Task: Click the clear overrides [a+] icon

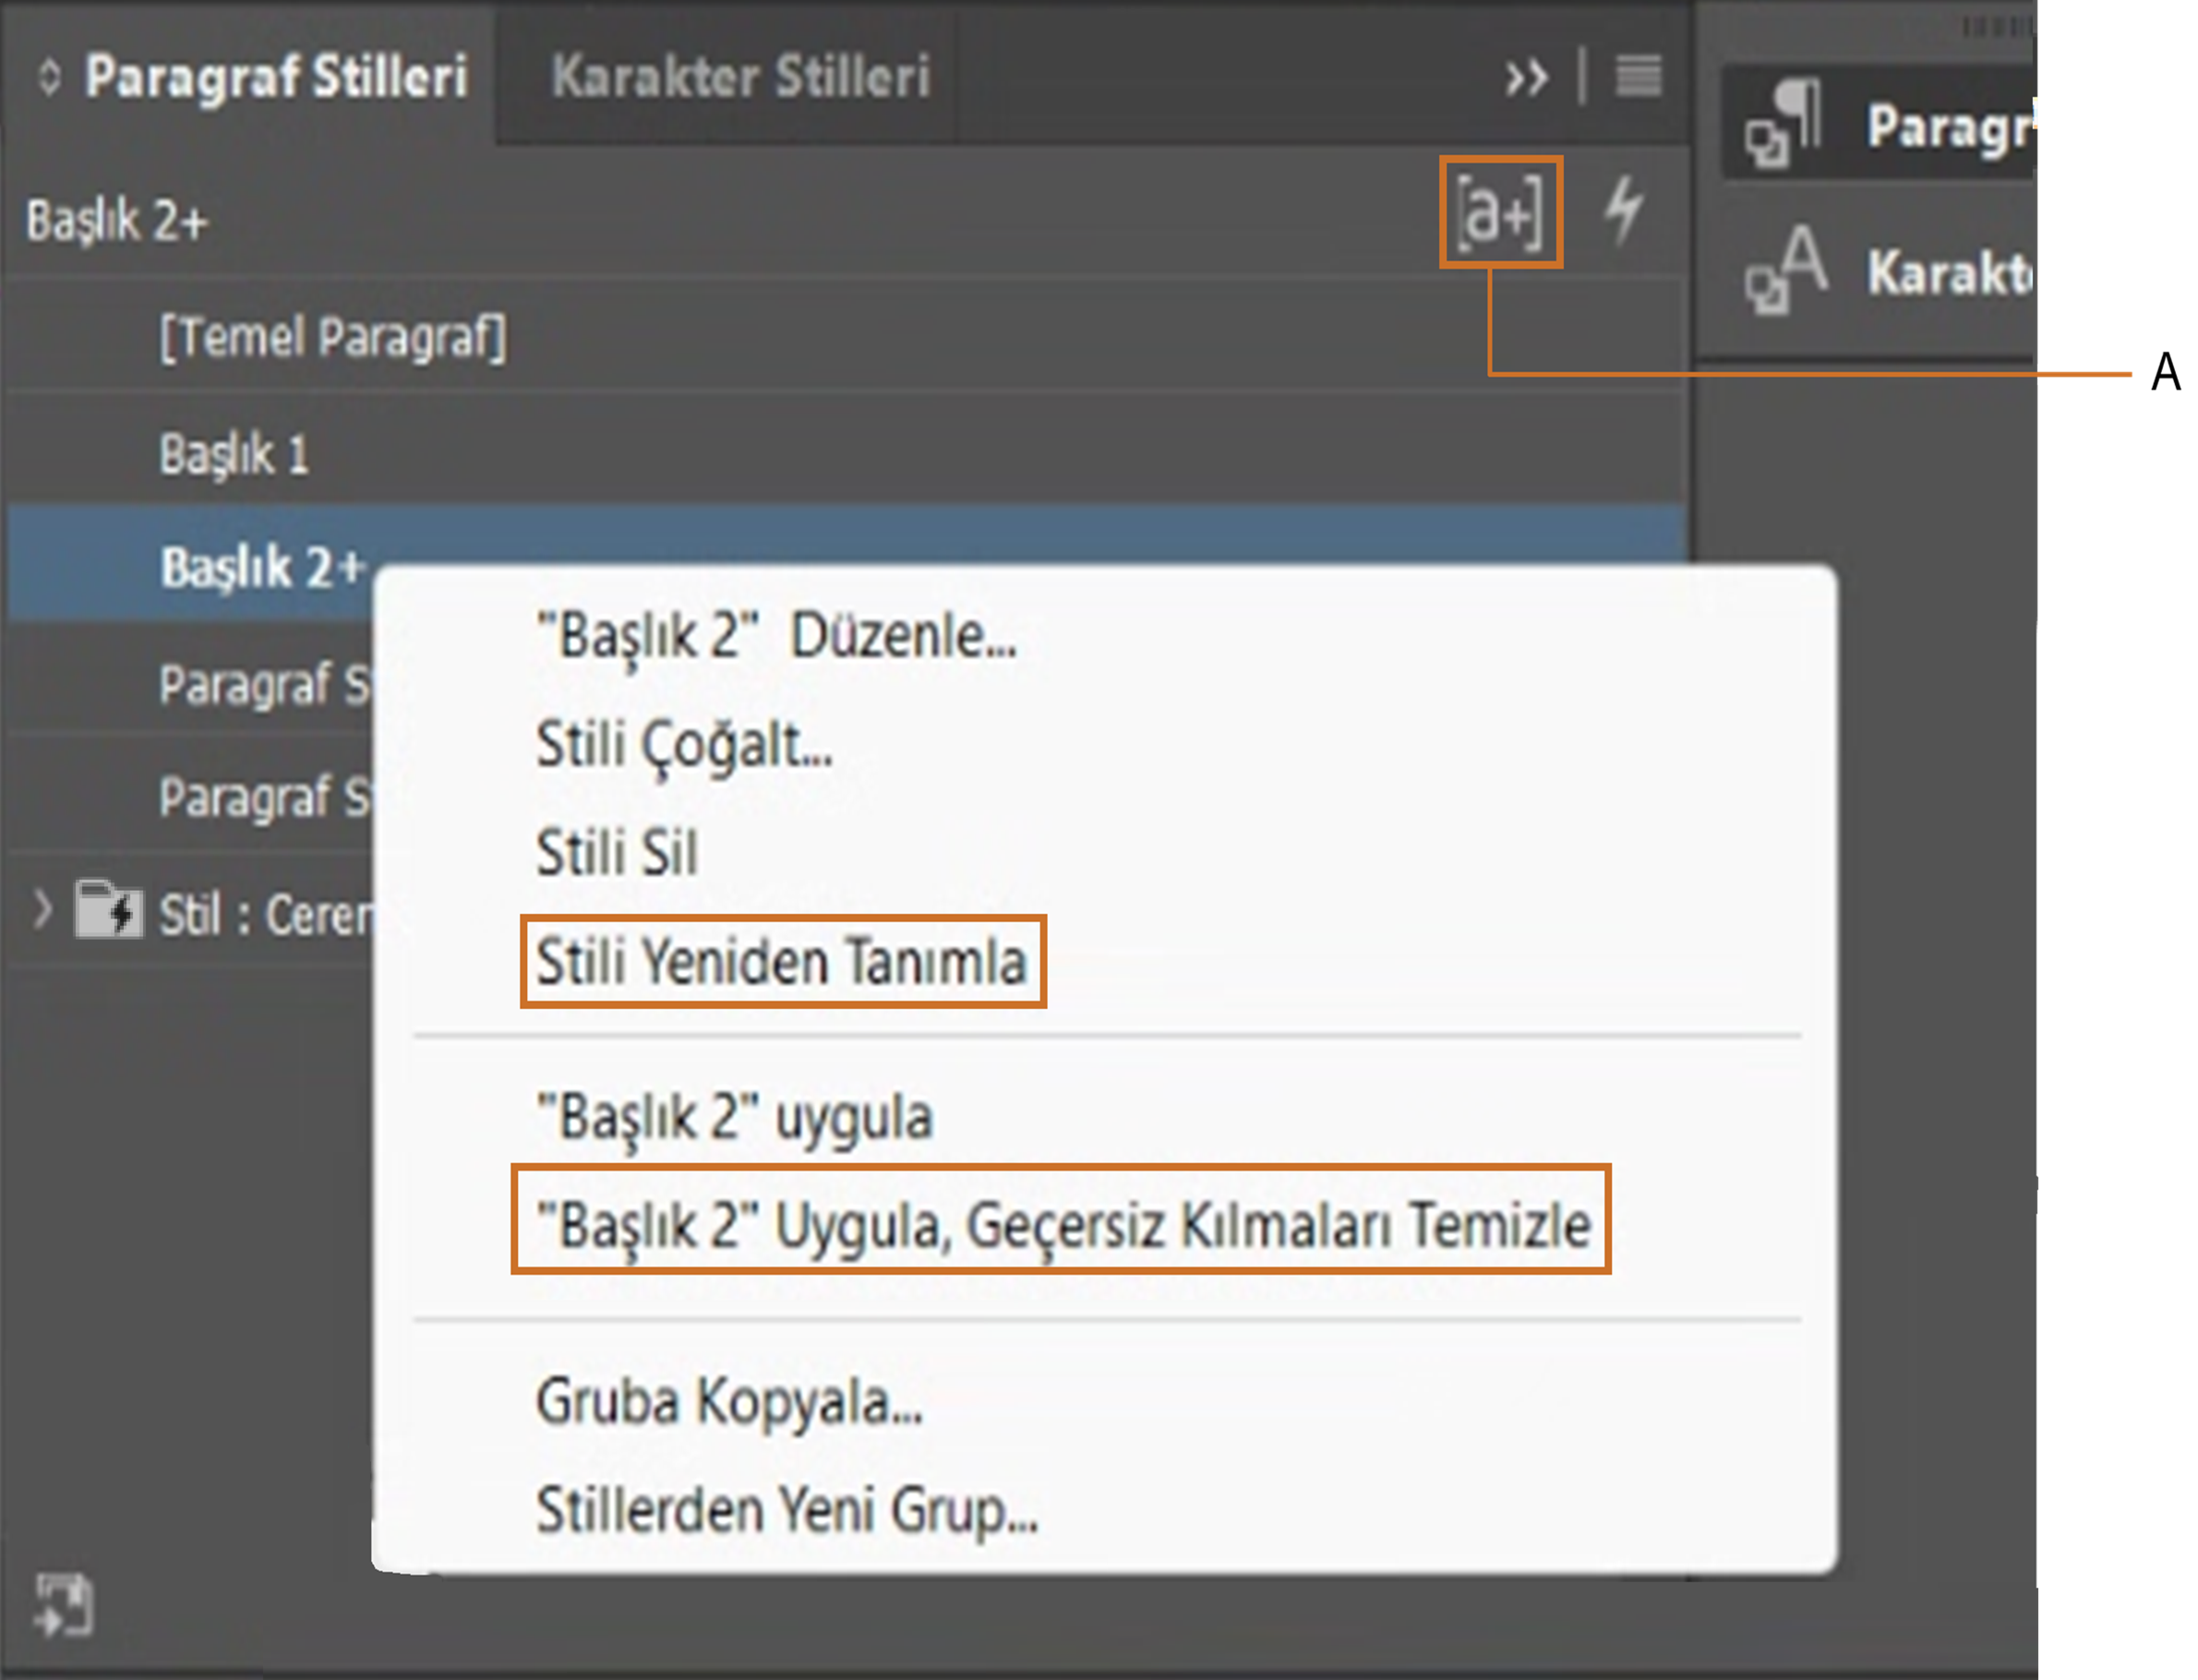Action: point(1499,212)
